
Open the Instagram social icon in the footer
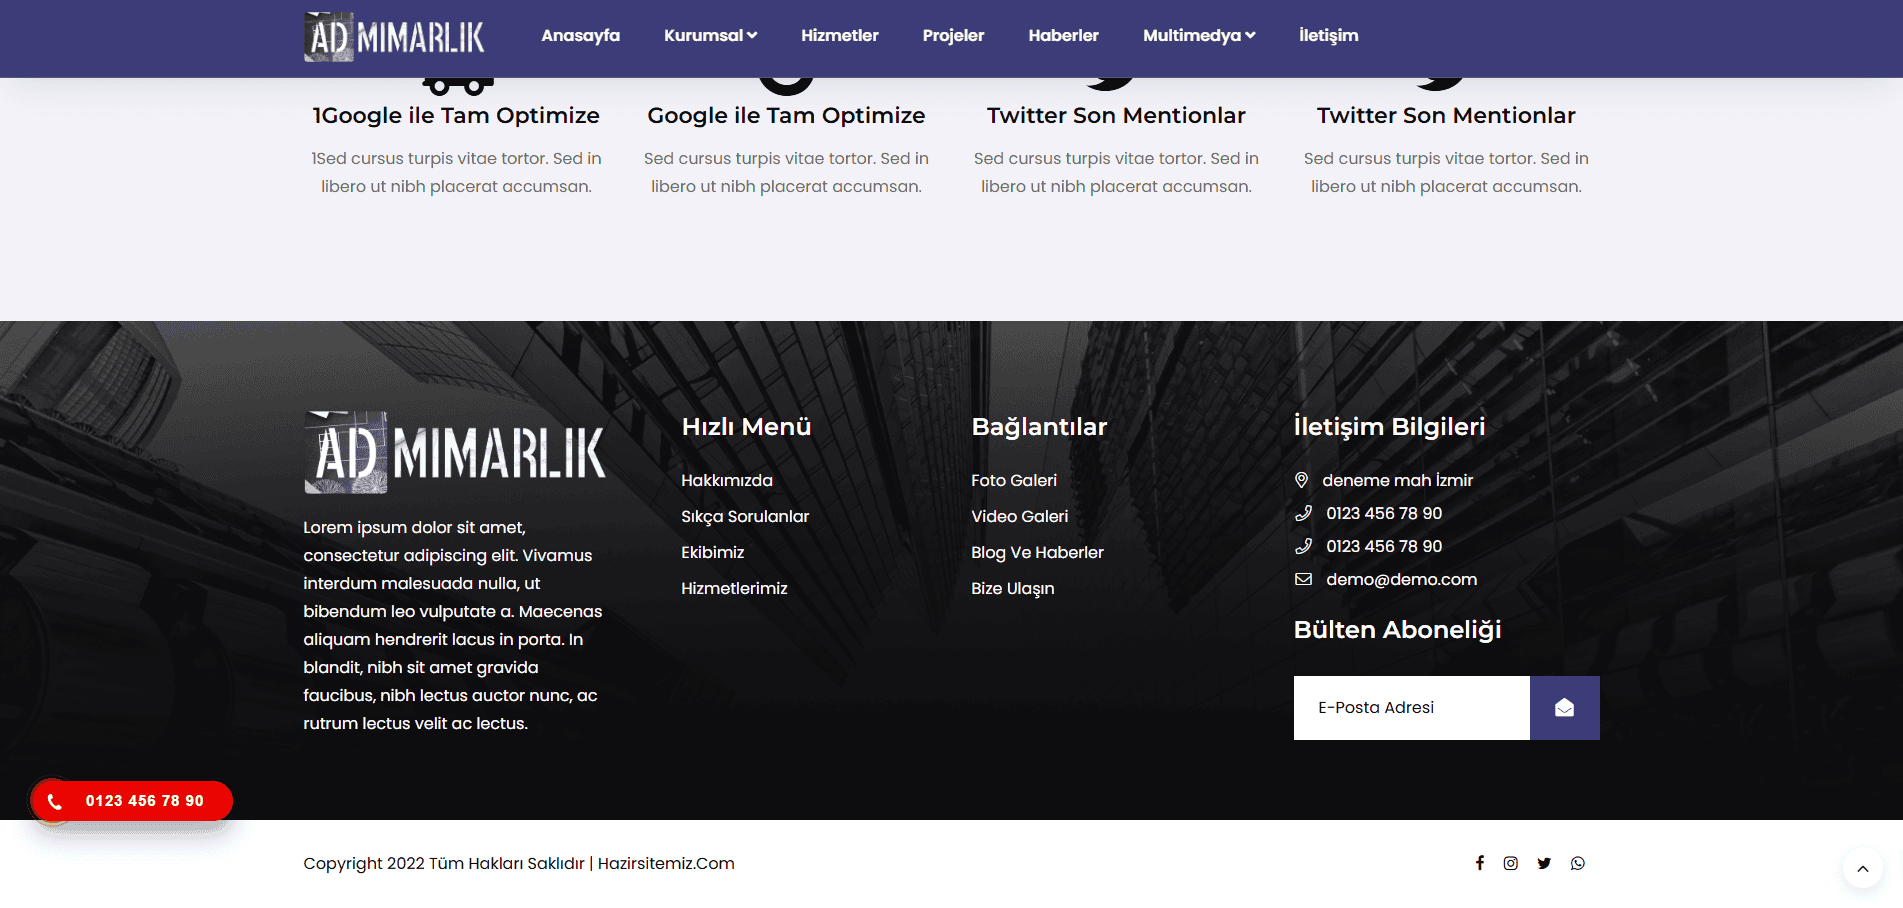(1510, 863)
